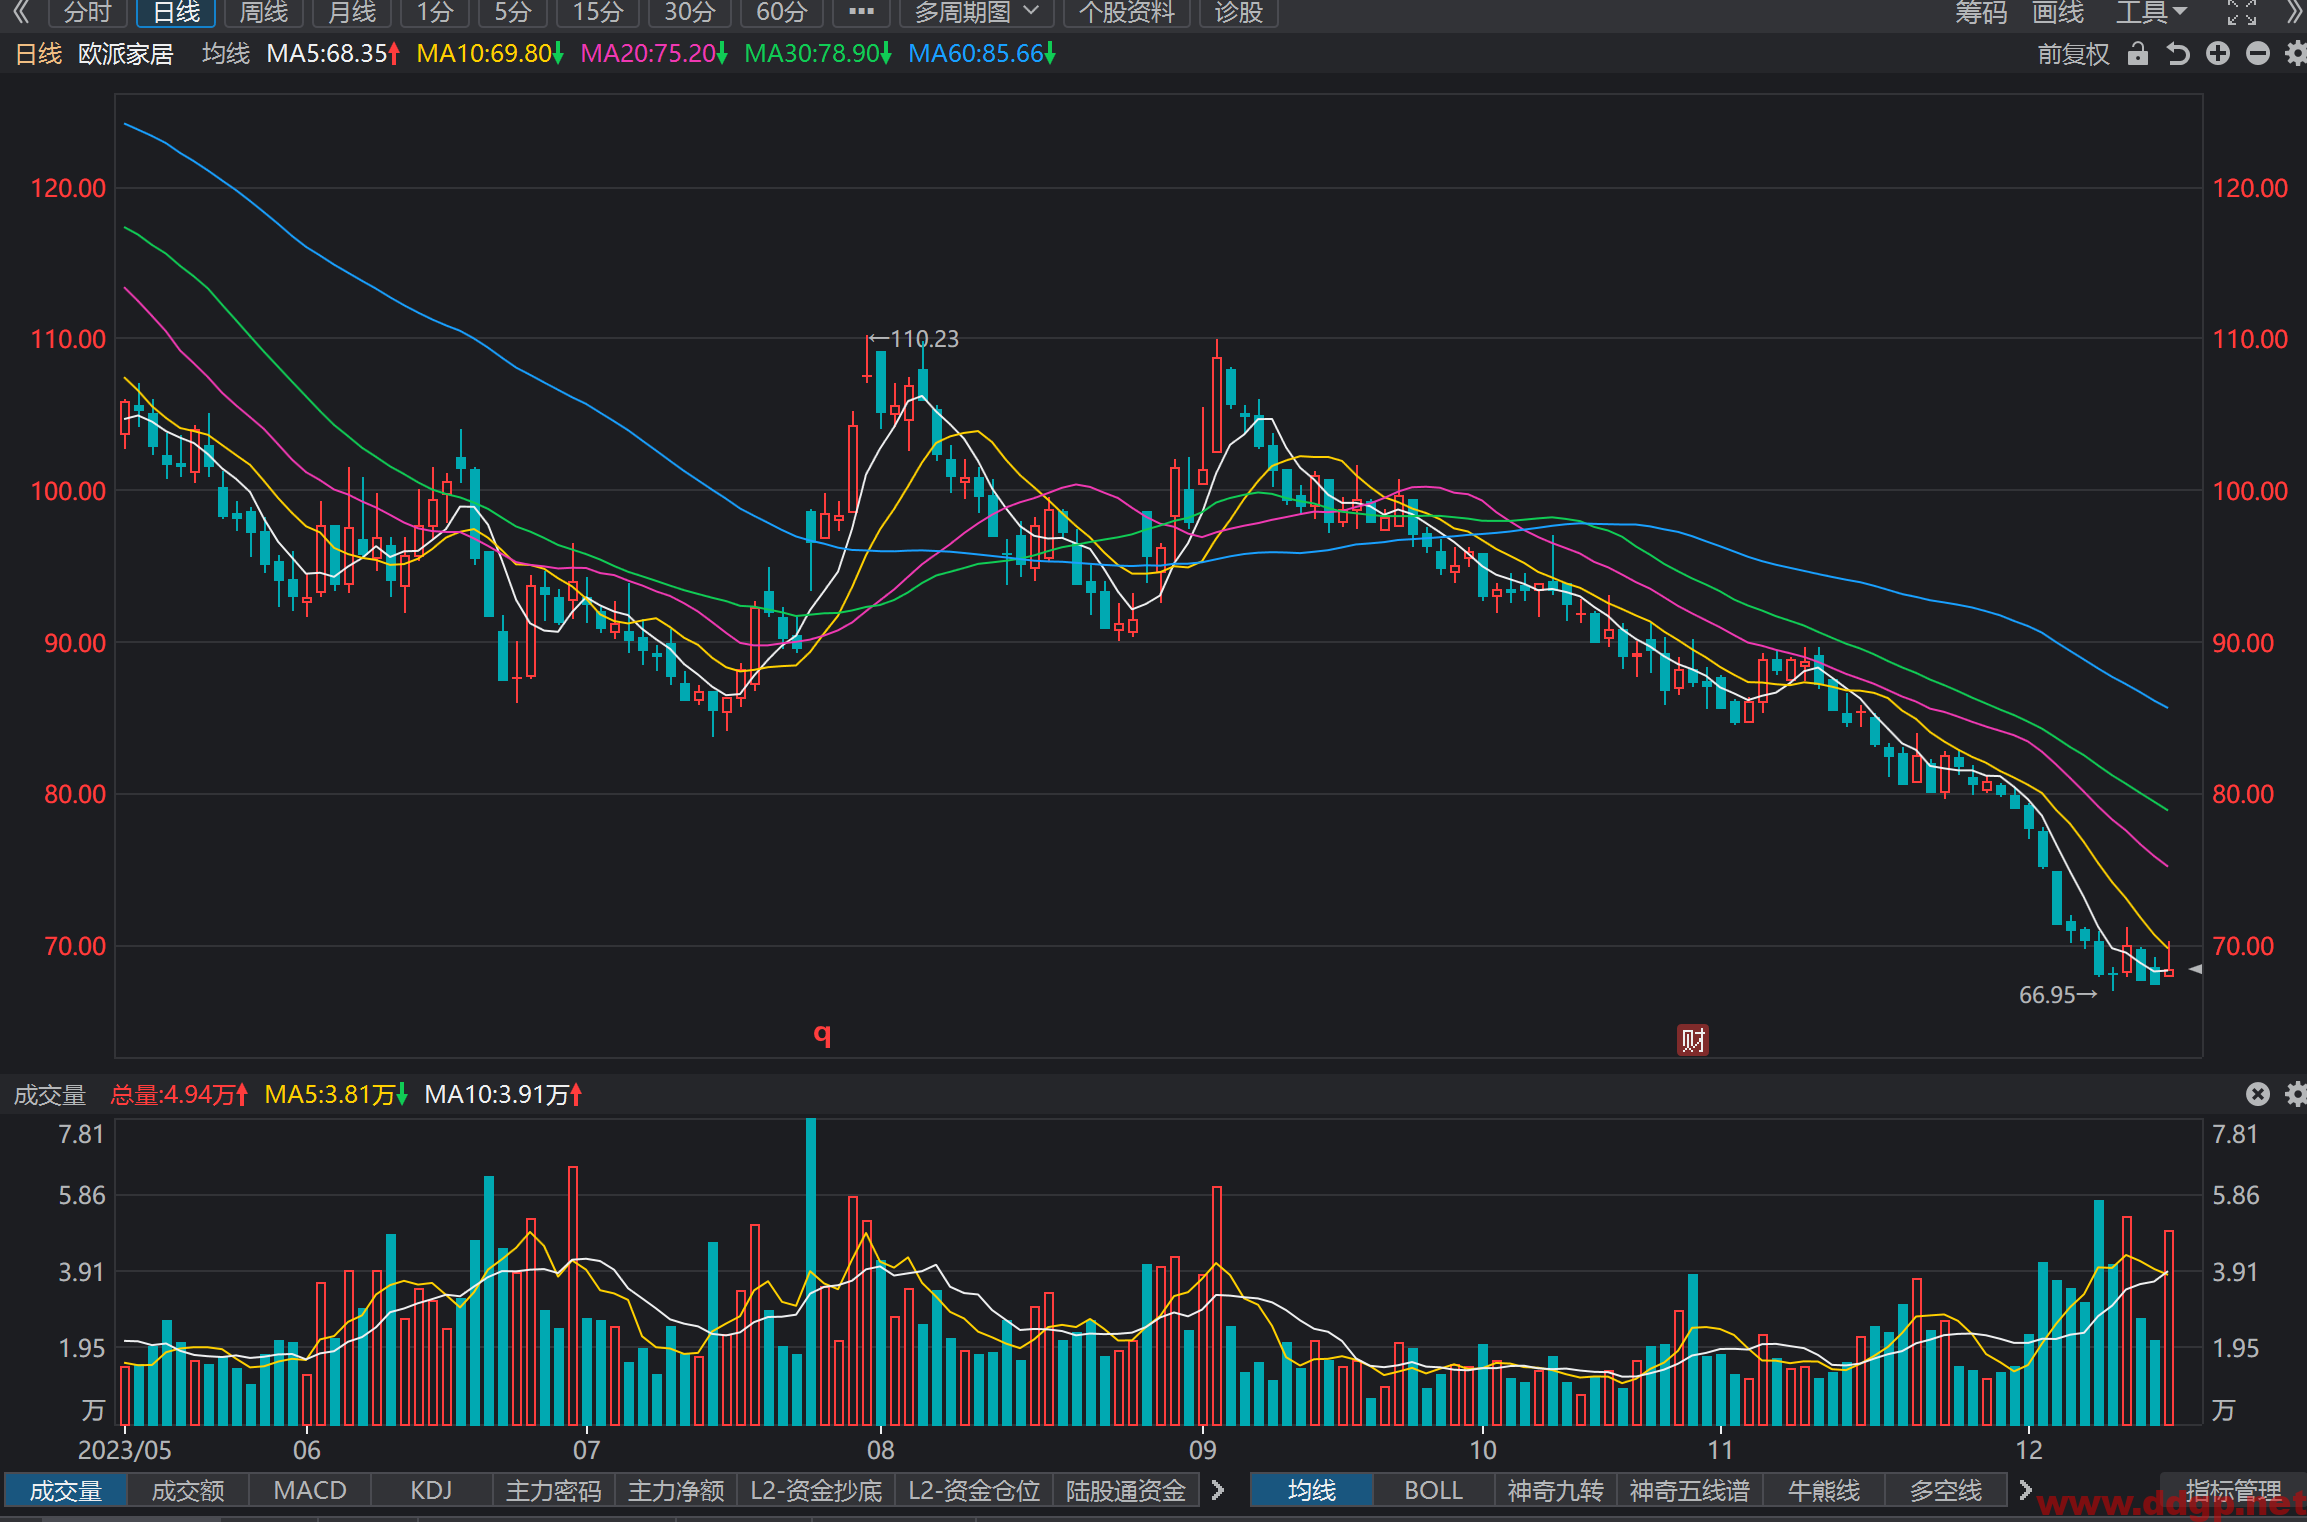Click the lock icon beside 前复权

[x=2137, y=53]
